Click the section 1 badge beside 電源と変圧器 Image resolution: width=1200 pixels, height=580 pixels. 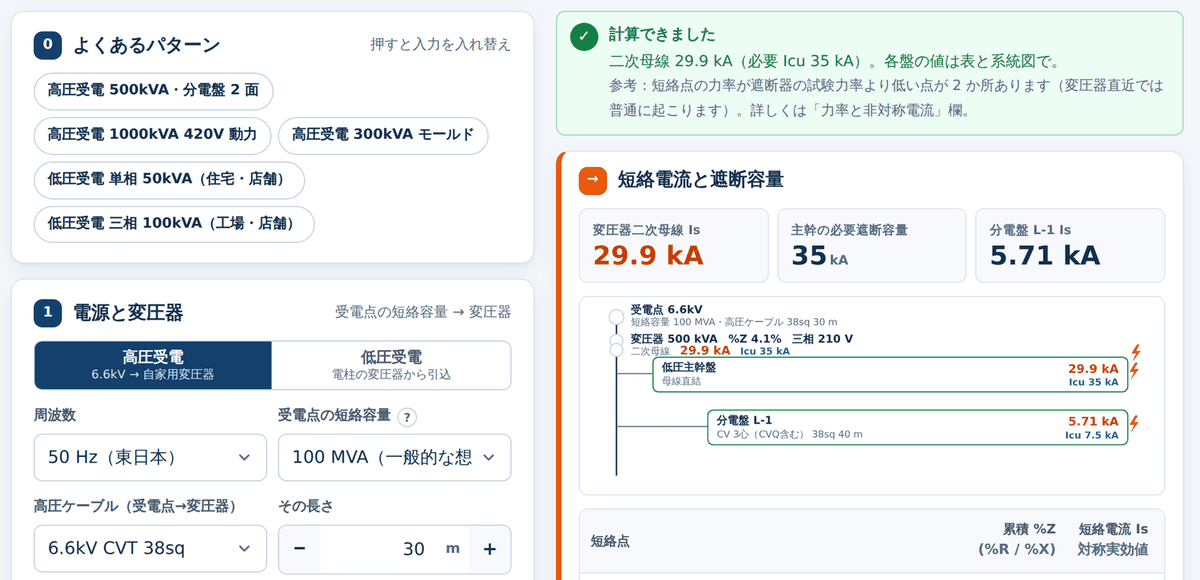48,312
